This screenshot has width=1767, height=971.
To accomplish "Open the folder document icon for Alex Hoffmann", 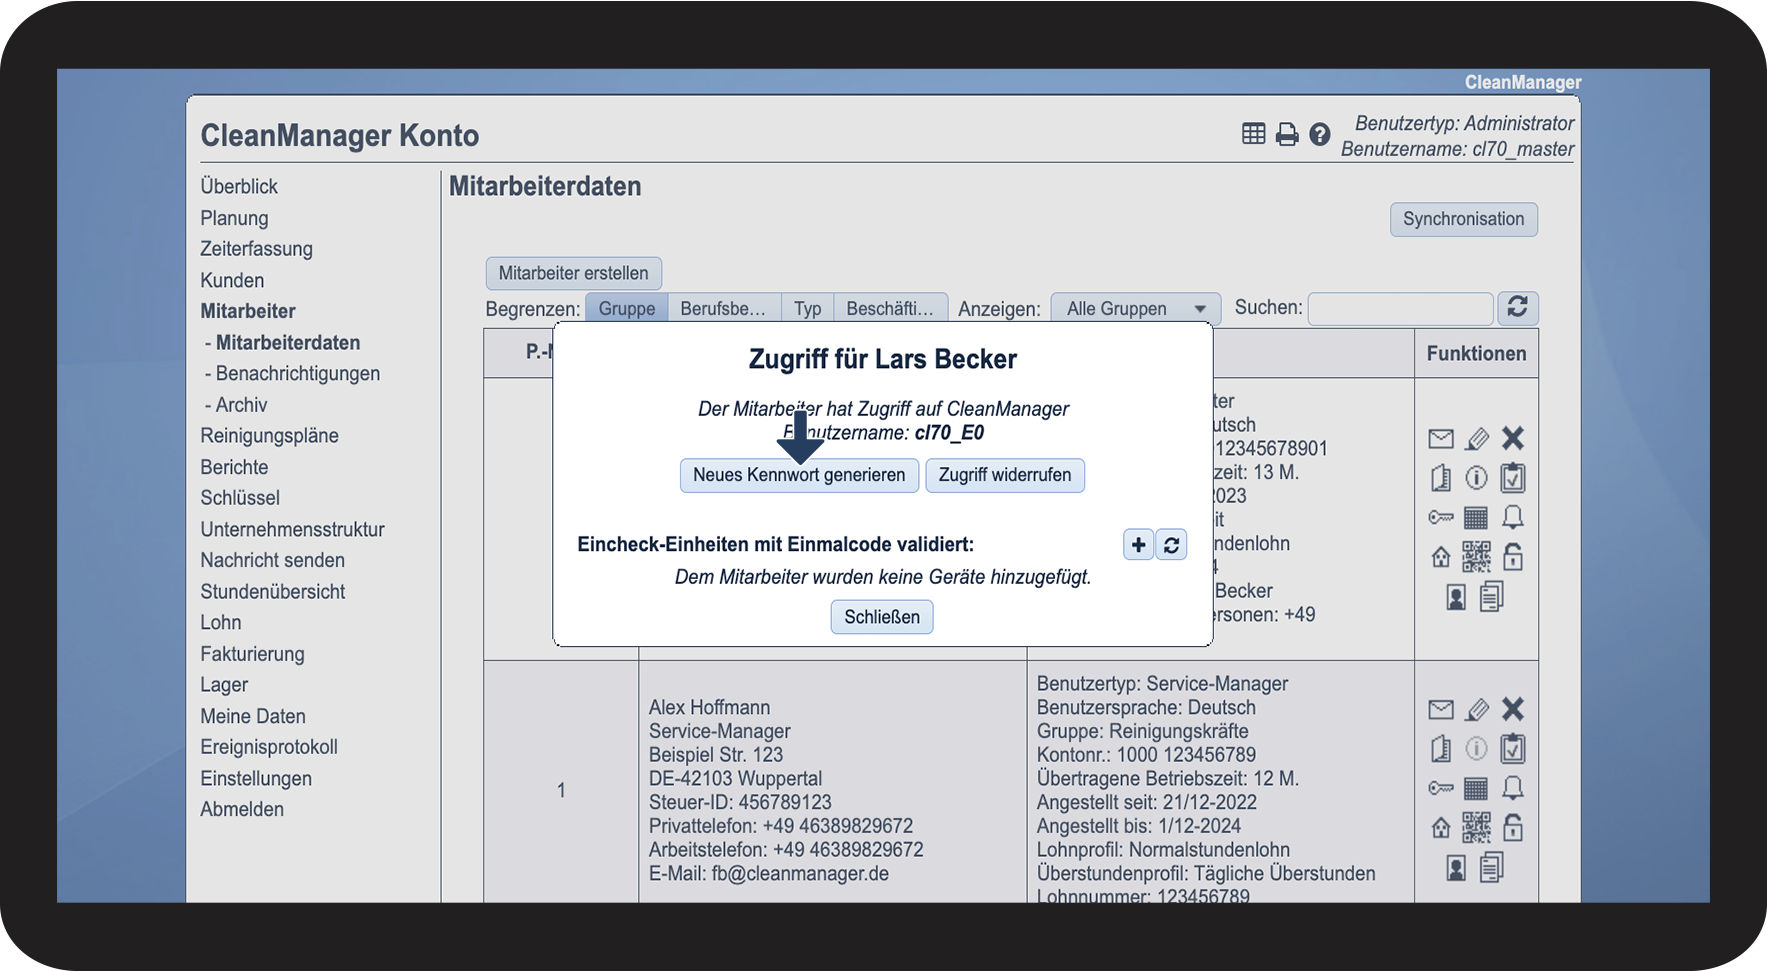I will [x=1441, y=749].
